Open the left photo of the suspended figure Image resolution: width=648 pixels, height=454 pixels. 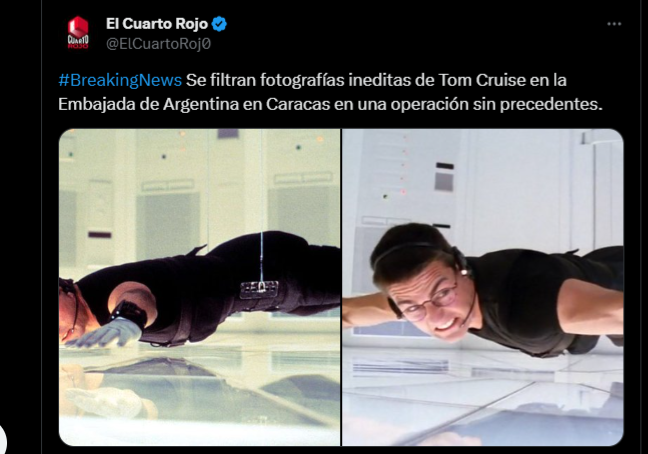coord(200,288)
